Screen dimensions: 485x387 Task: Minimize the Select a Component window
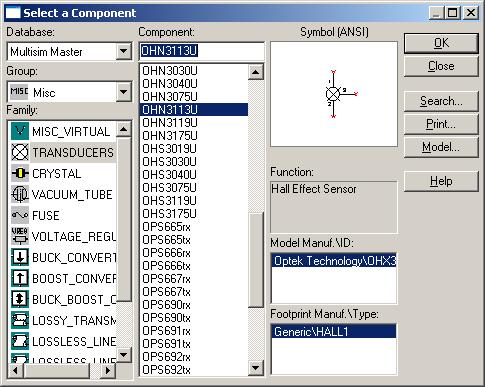pyautogui.click(x=436, y=13)
